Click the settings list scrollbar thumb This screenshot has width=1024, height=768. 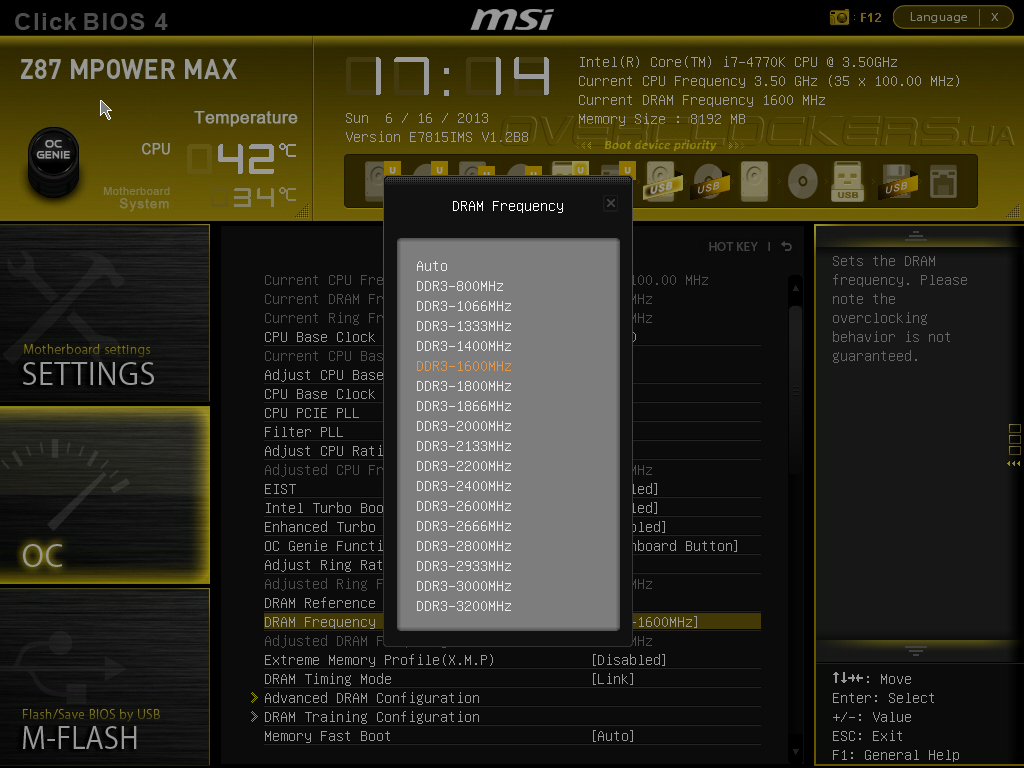tap(795, 389)
